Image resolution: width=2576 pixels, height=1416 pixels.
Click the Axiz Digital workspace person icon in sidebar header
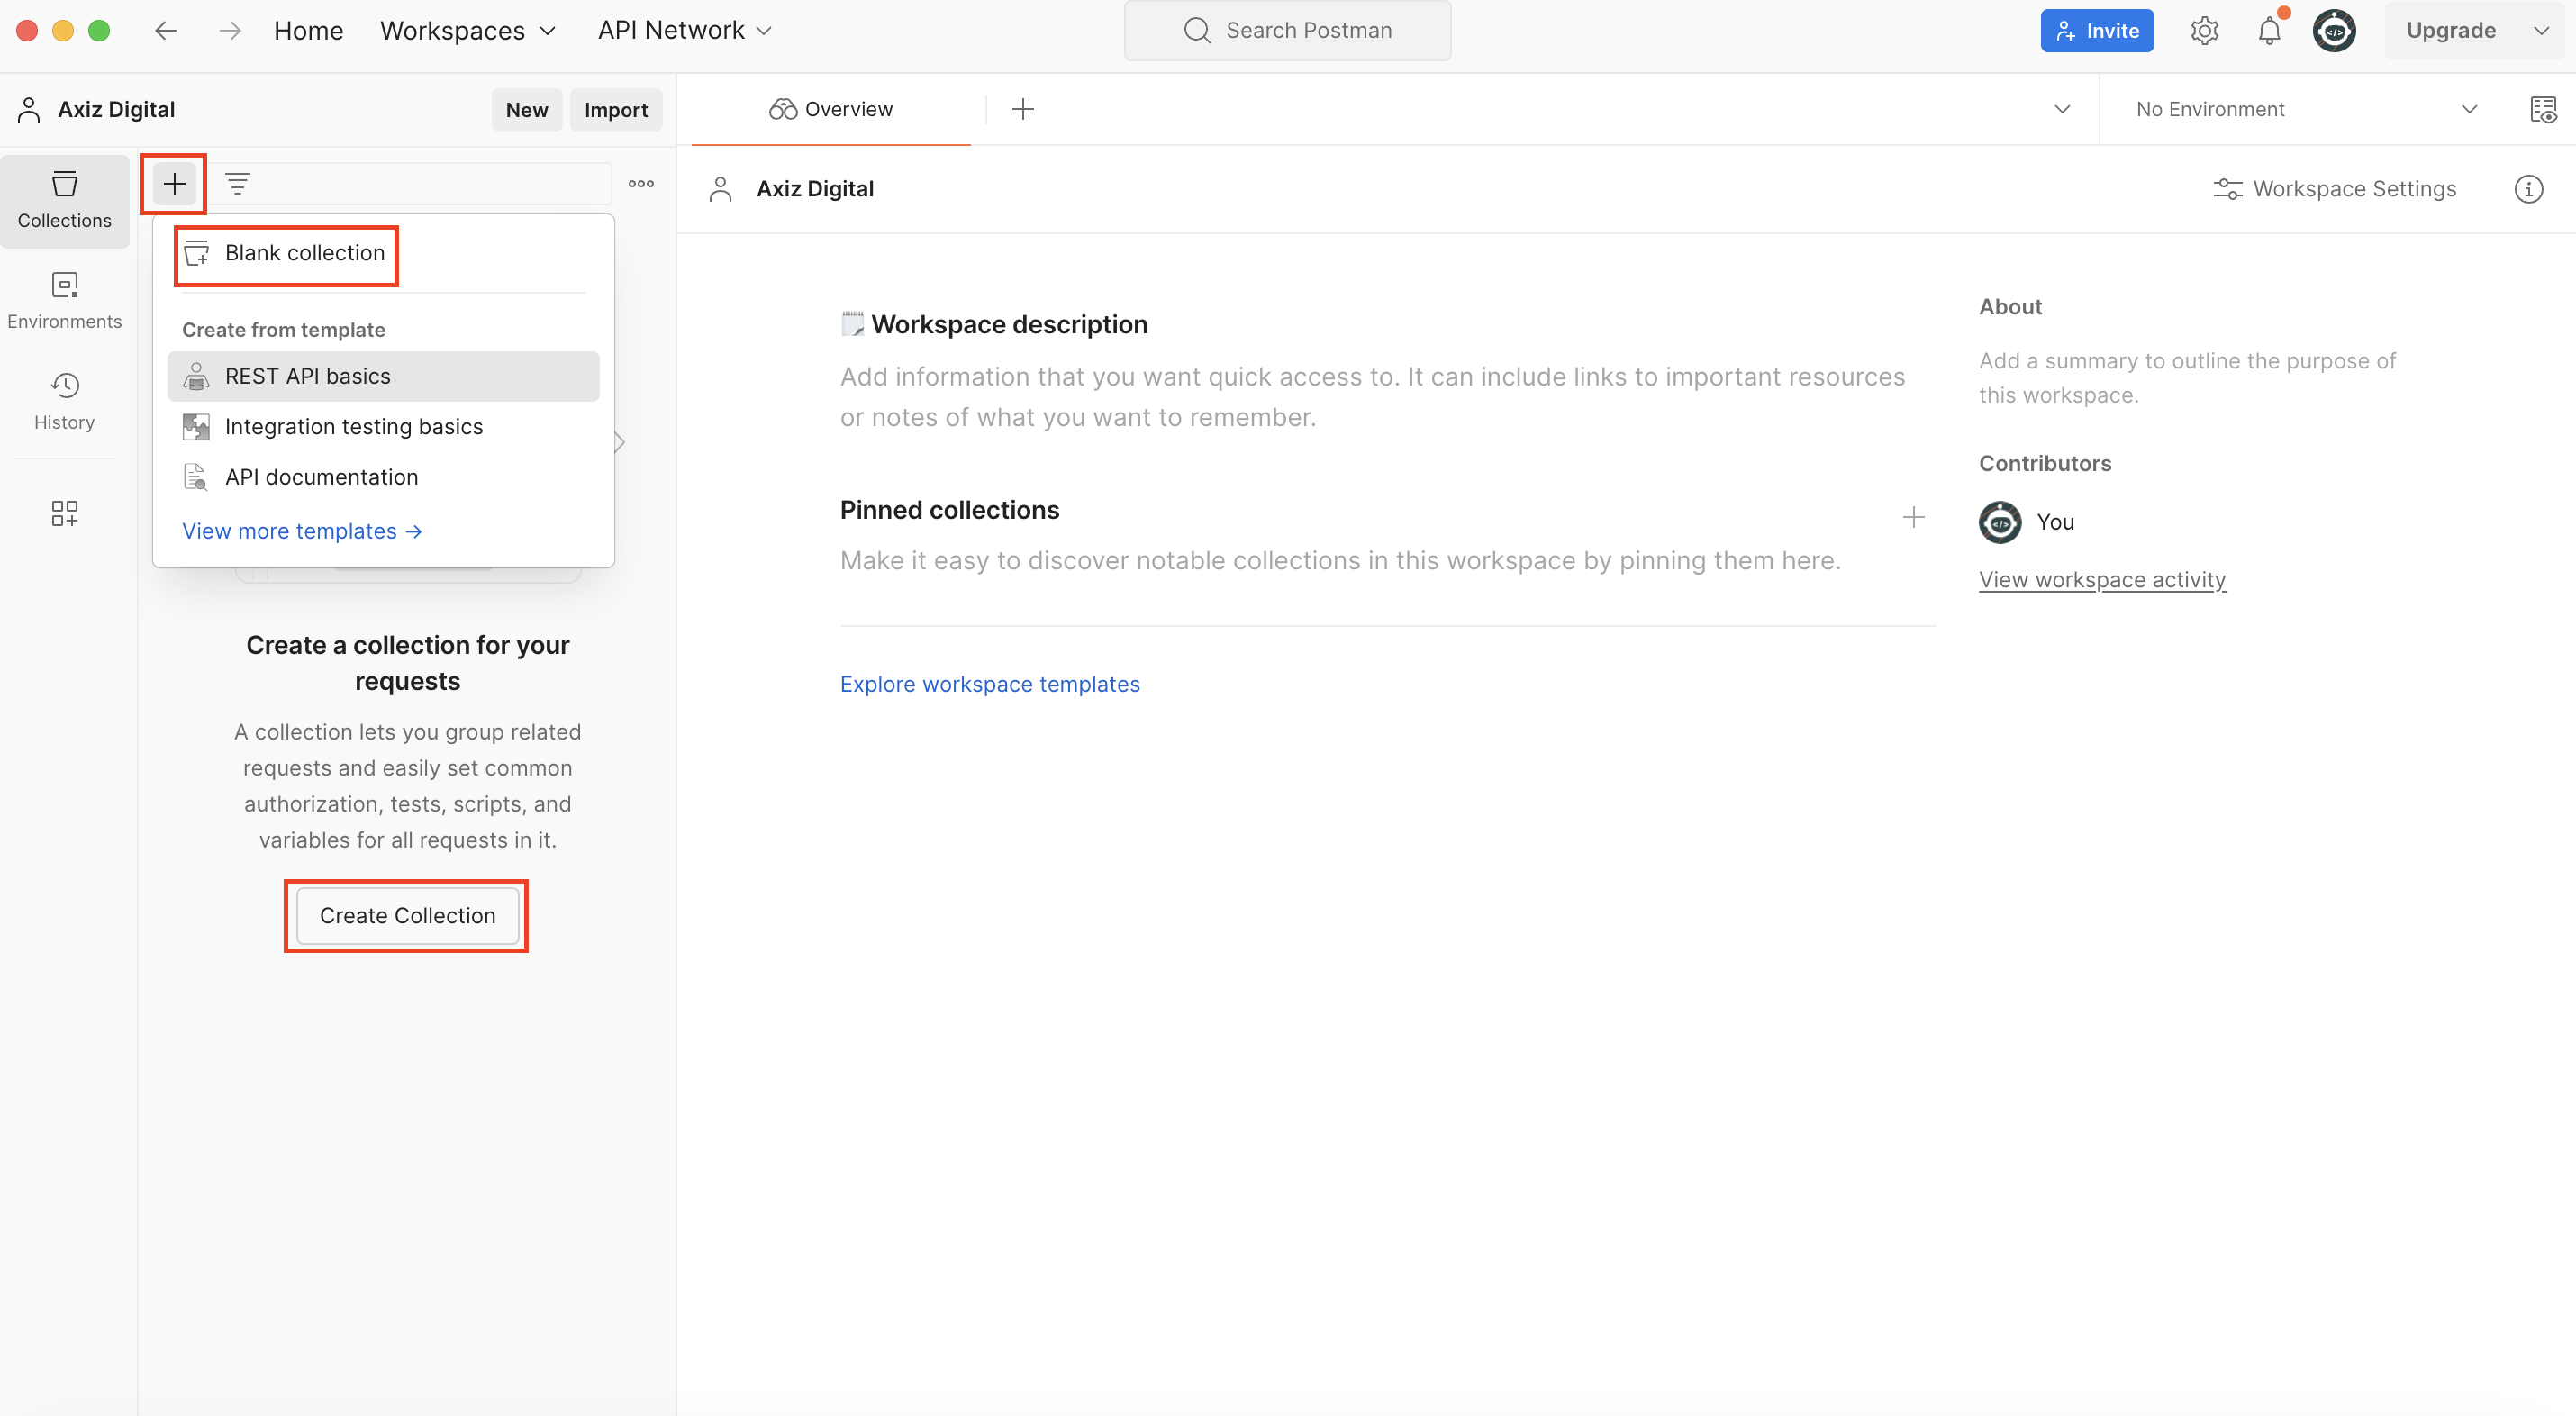pyautogui.click(x=29, y=110)
